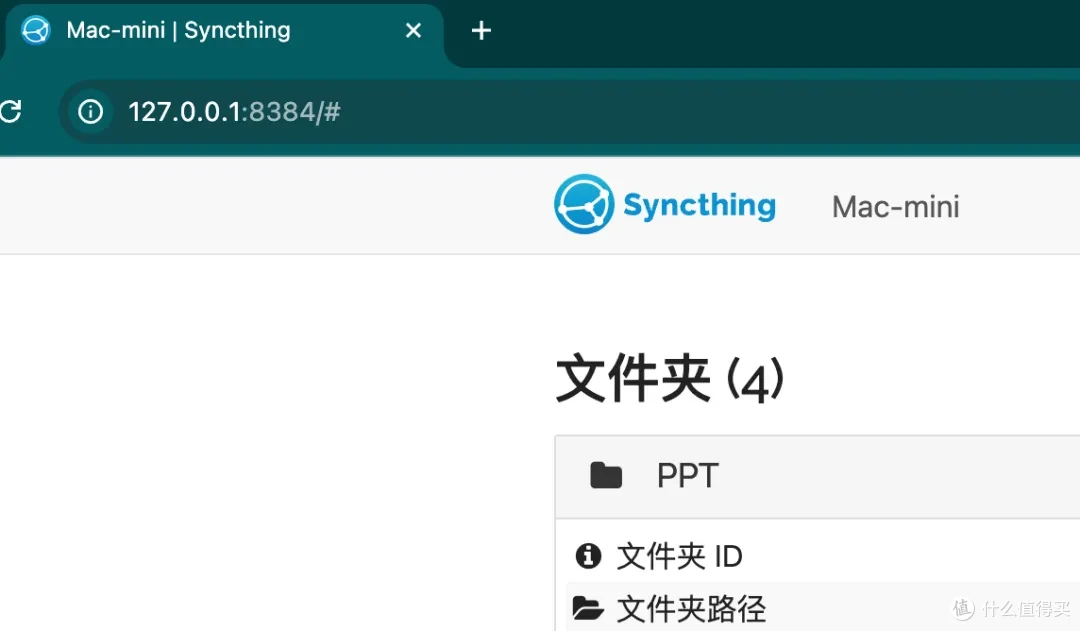Click the open folder icon beside 文件夹路径
The image size is (1080, 631).
[x=588, y=608]
